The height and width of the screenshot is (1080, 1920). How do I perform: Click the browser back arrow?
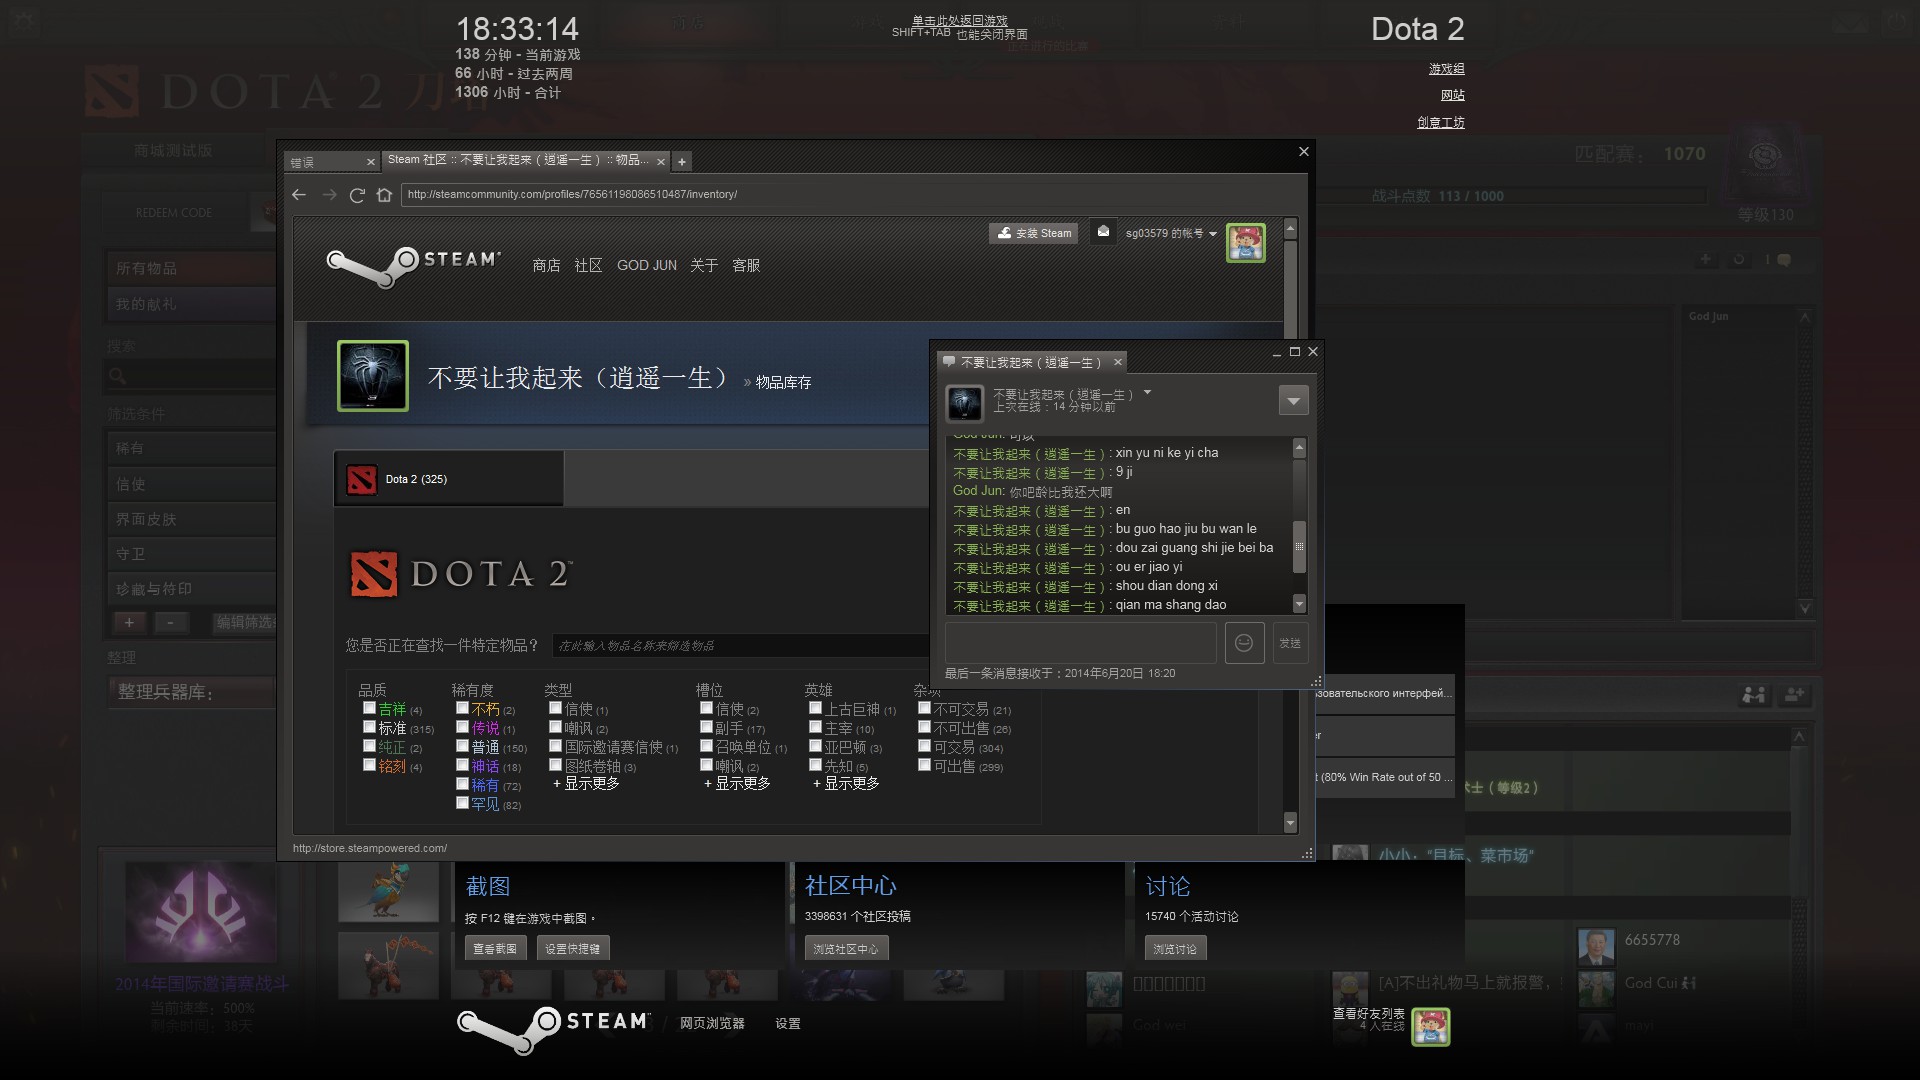tap(299, 195)
